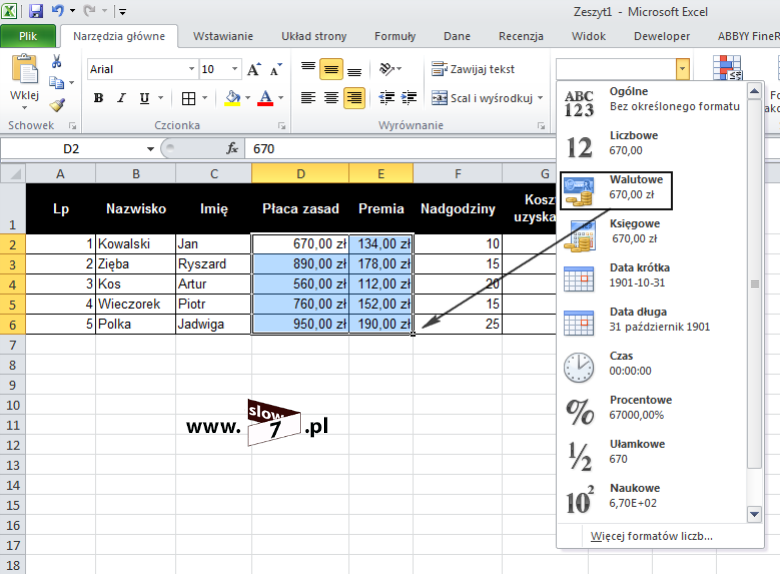
Task: Click the Borders grid icon
Action: point(189,98)
